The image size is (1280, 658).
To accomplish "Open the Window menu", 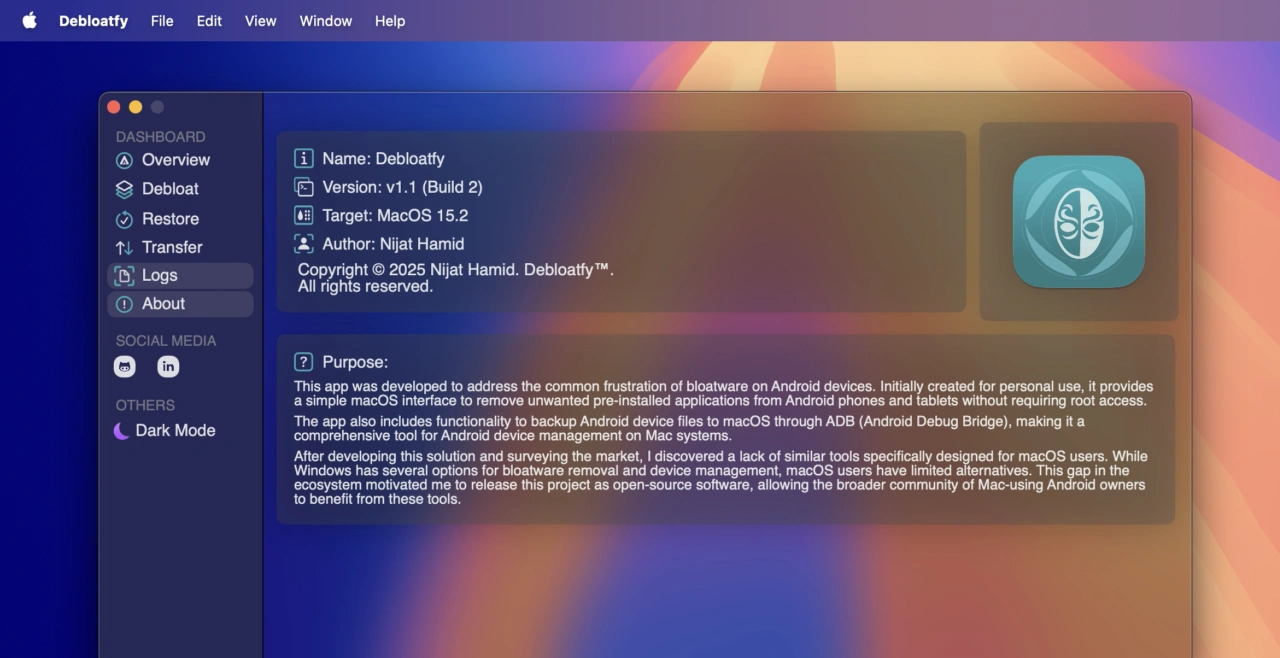I will pos(326,21).
